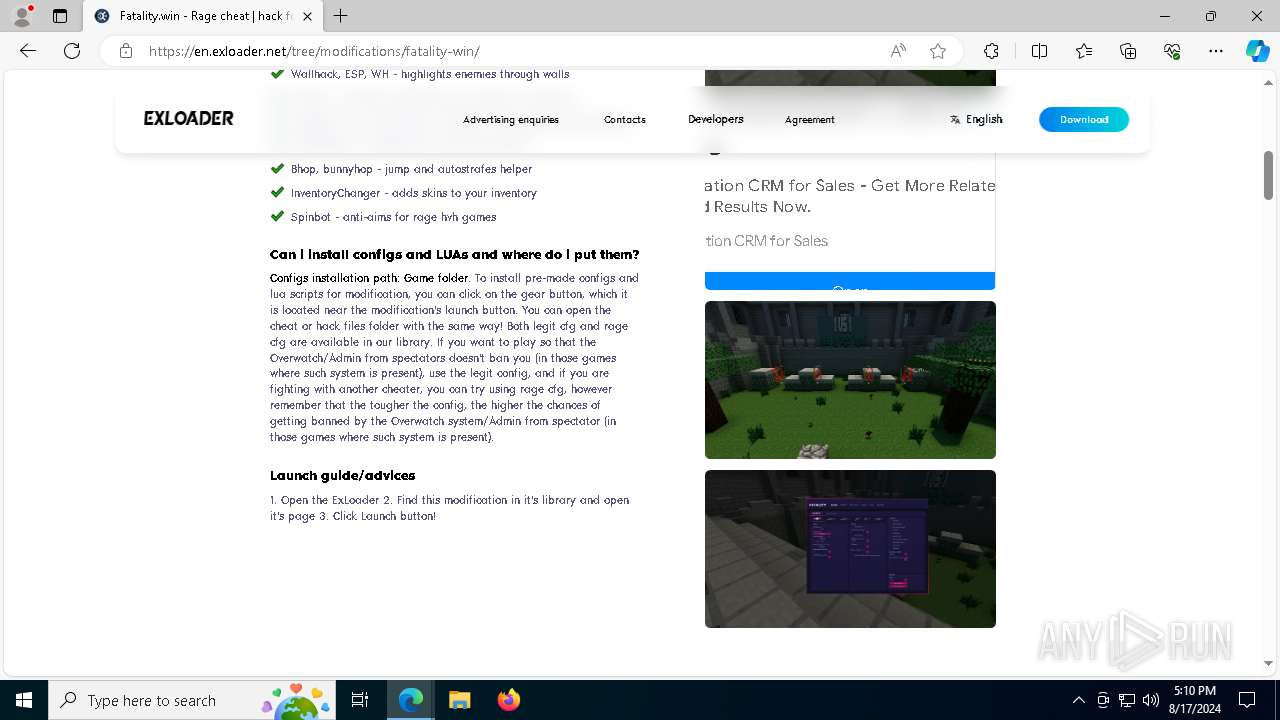
Task: Click the Launch guide/advices heading
Action: pyautogui.click(x=342, y=475)
